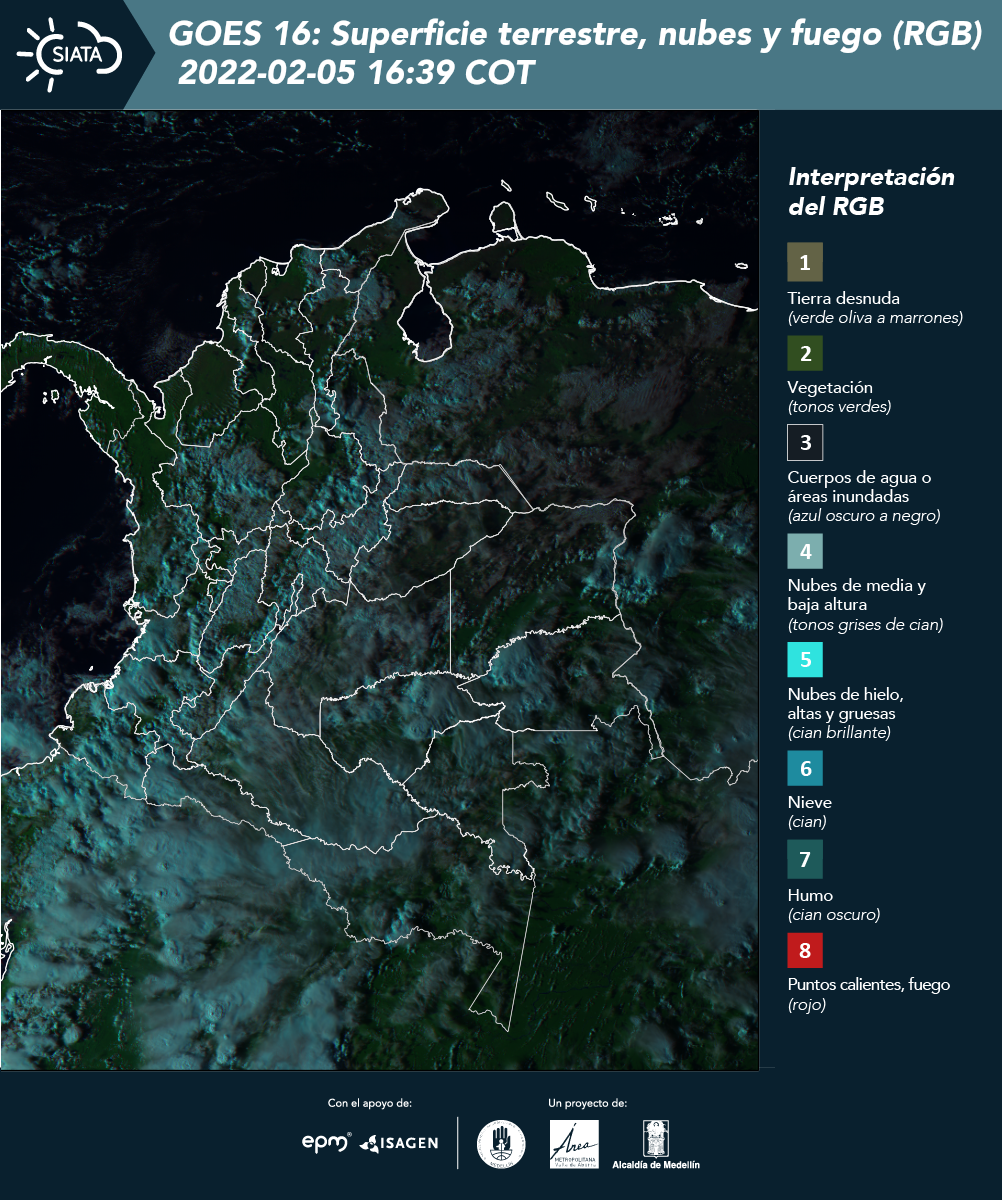This screenshot has width=1002, height=1200.
Task: Click the GOES 16 satellite map of Colombia
Action: pyautogui.click(x=380, y=590)
